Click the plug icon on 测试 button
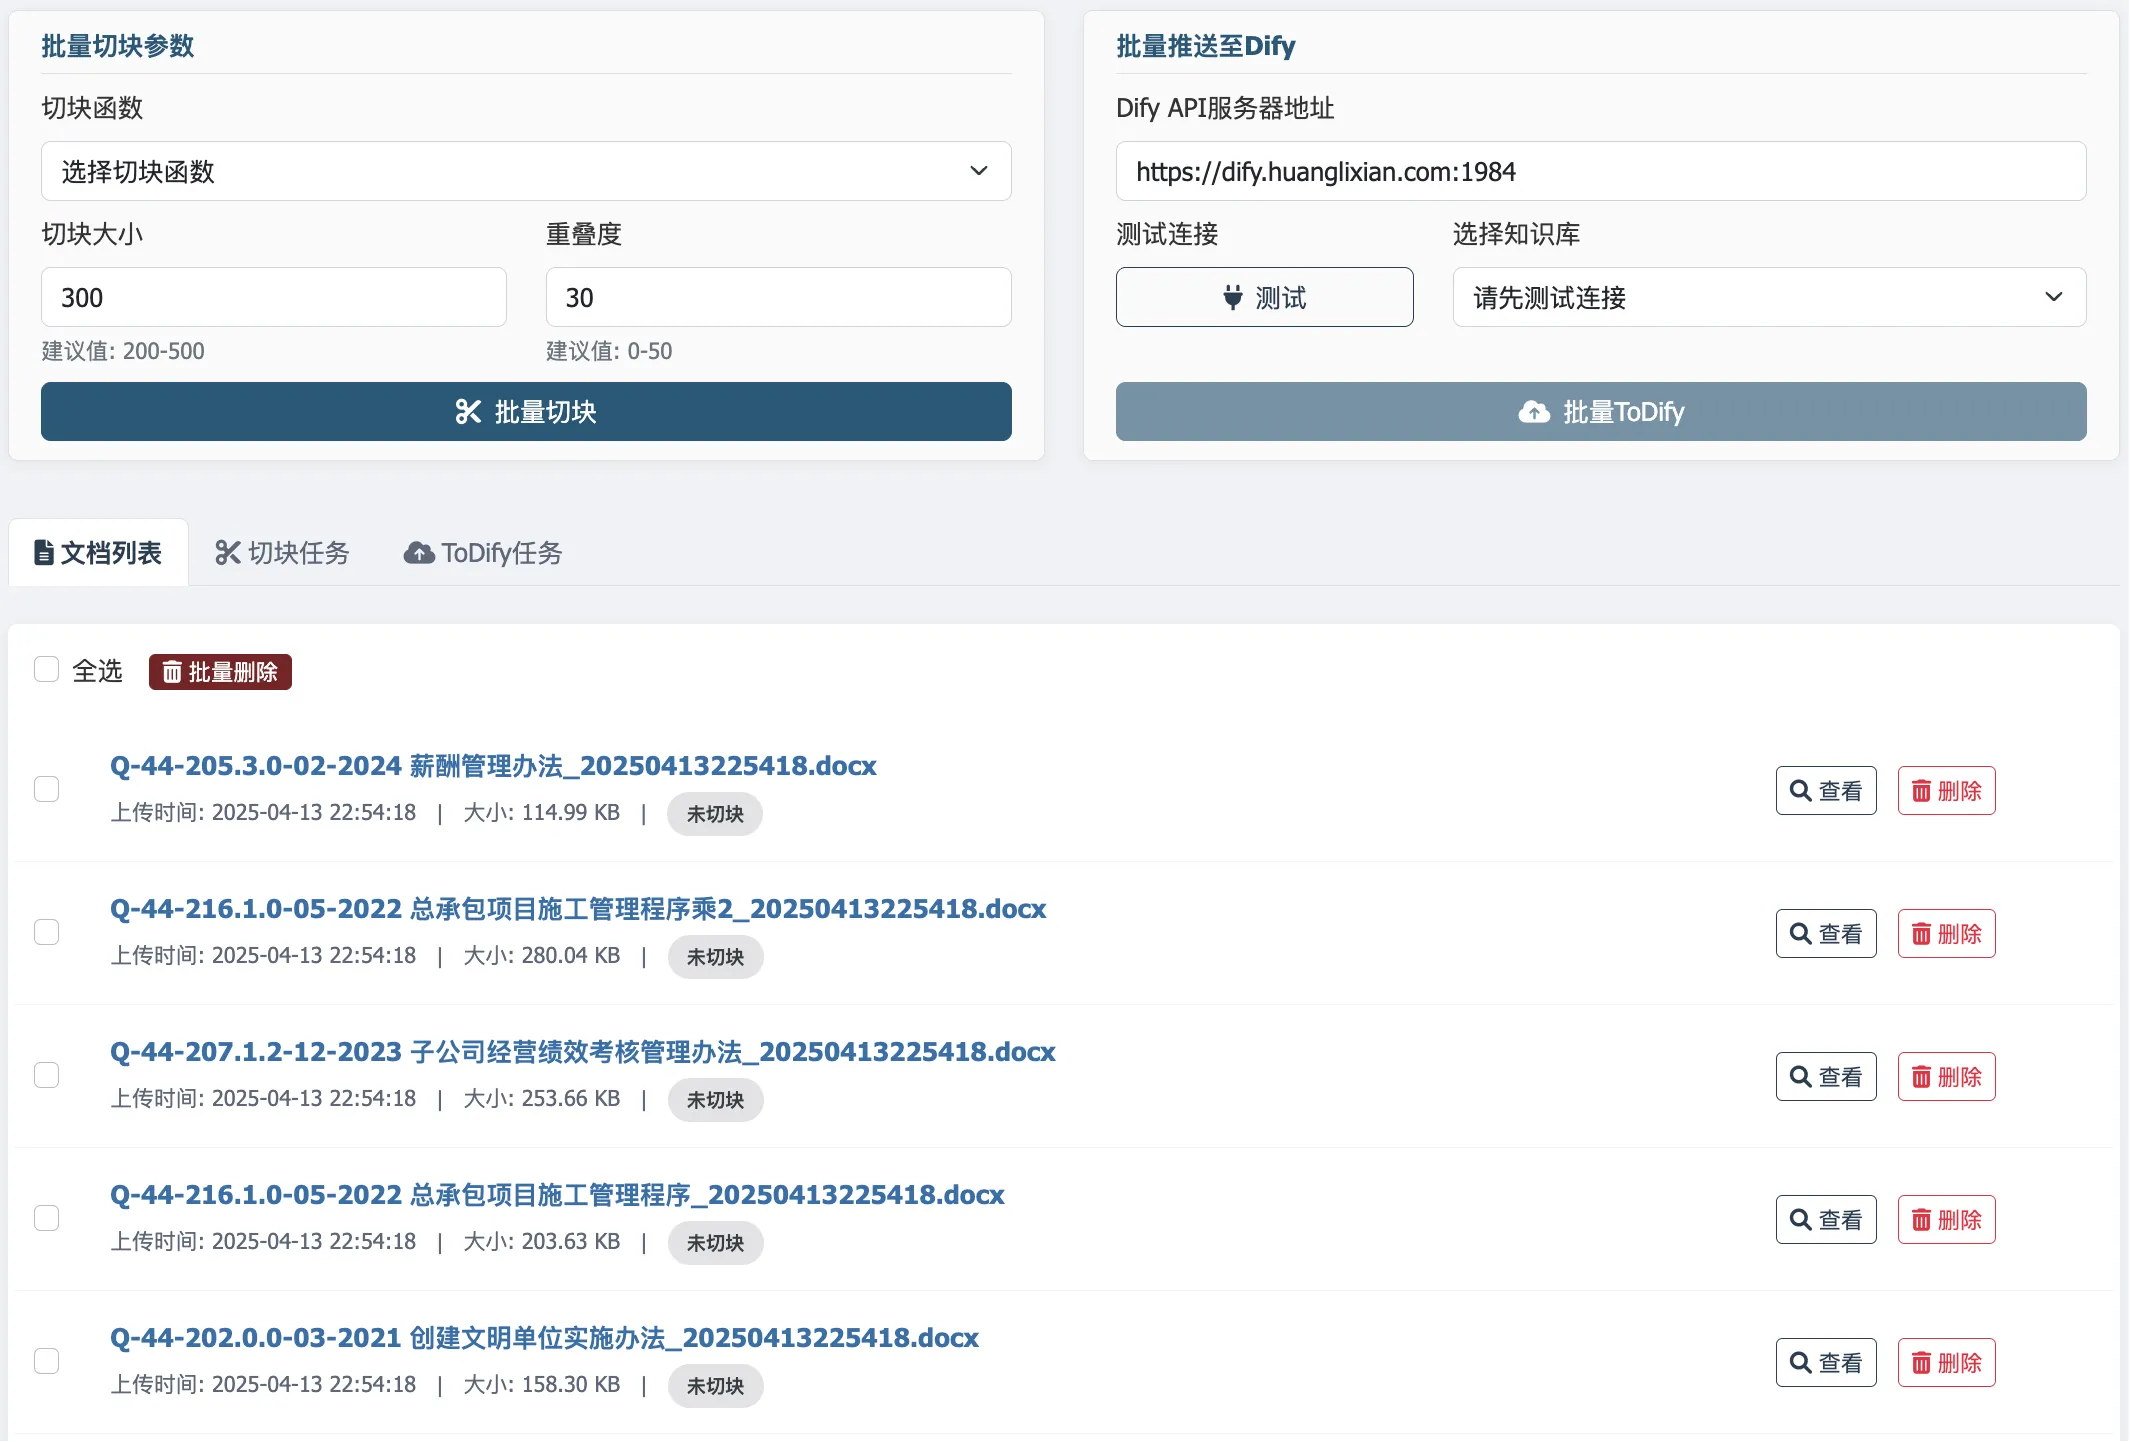 point(1233,297)
